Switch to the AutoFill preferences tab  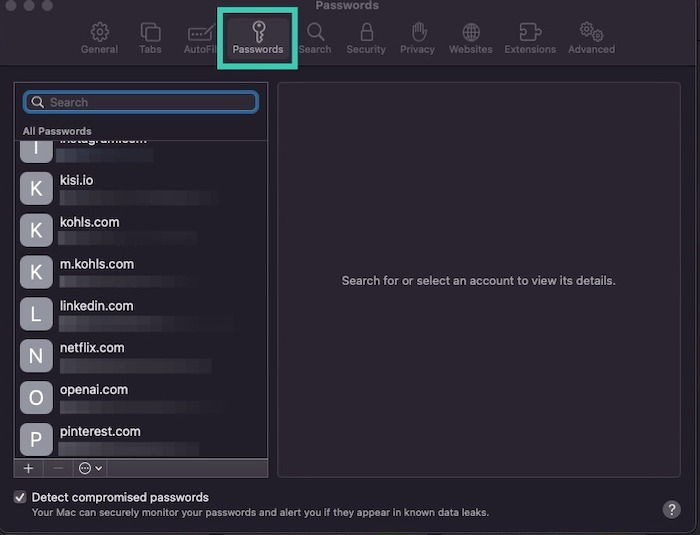[x=201, y=38]
